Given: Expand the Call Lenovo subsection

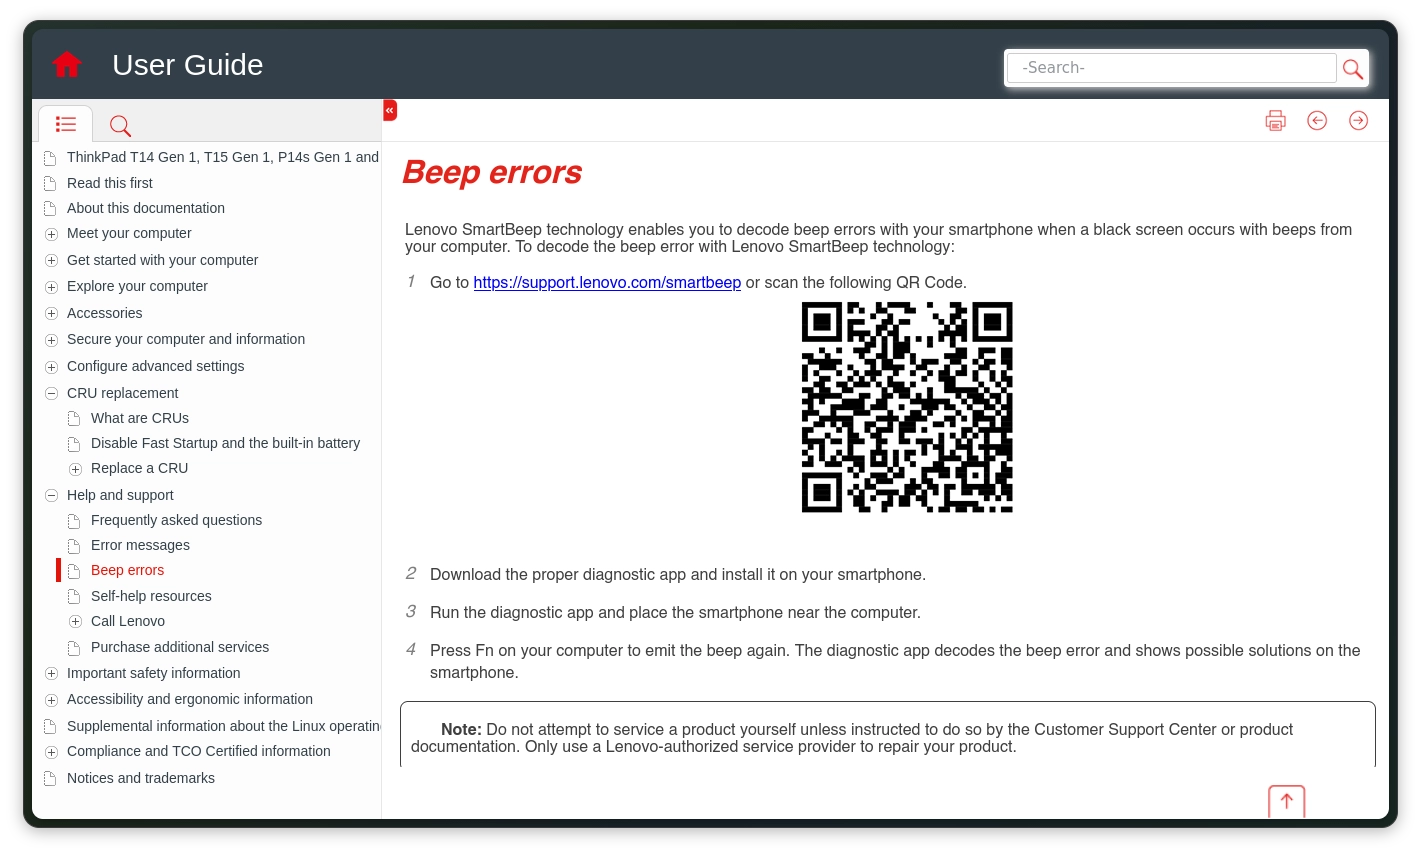Looking at the screenshot, I should tap(75, 622).
